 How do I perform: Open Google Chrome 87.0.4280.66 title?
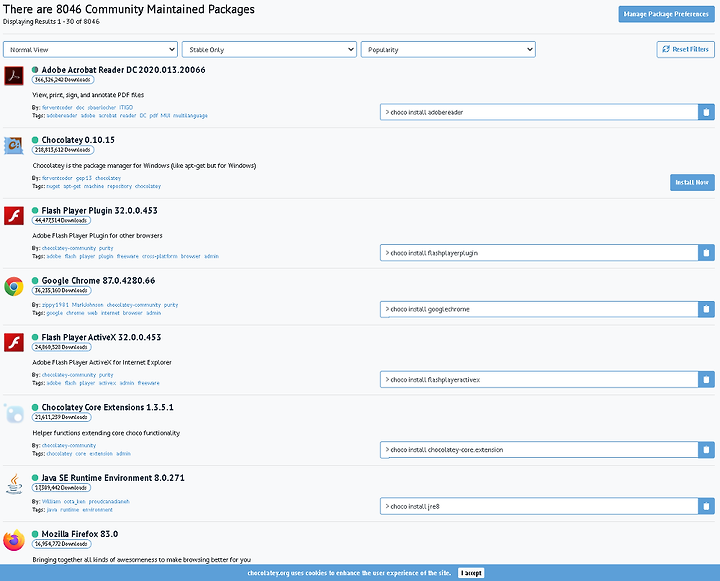click(x=98, y=280)
